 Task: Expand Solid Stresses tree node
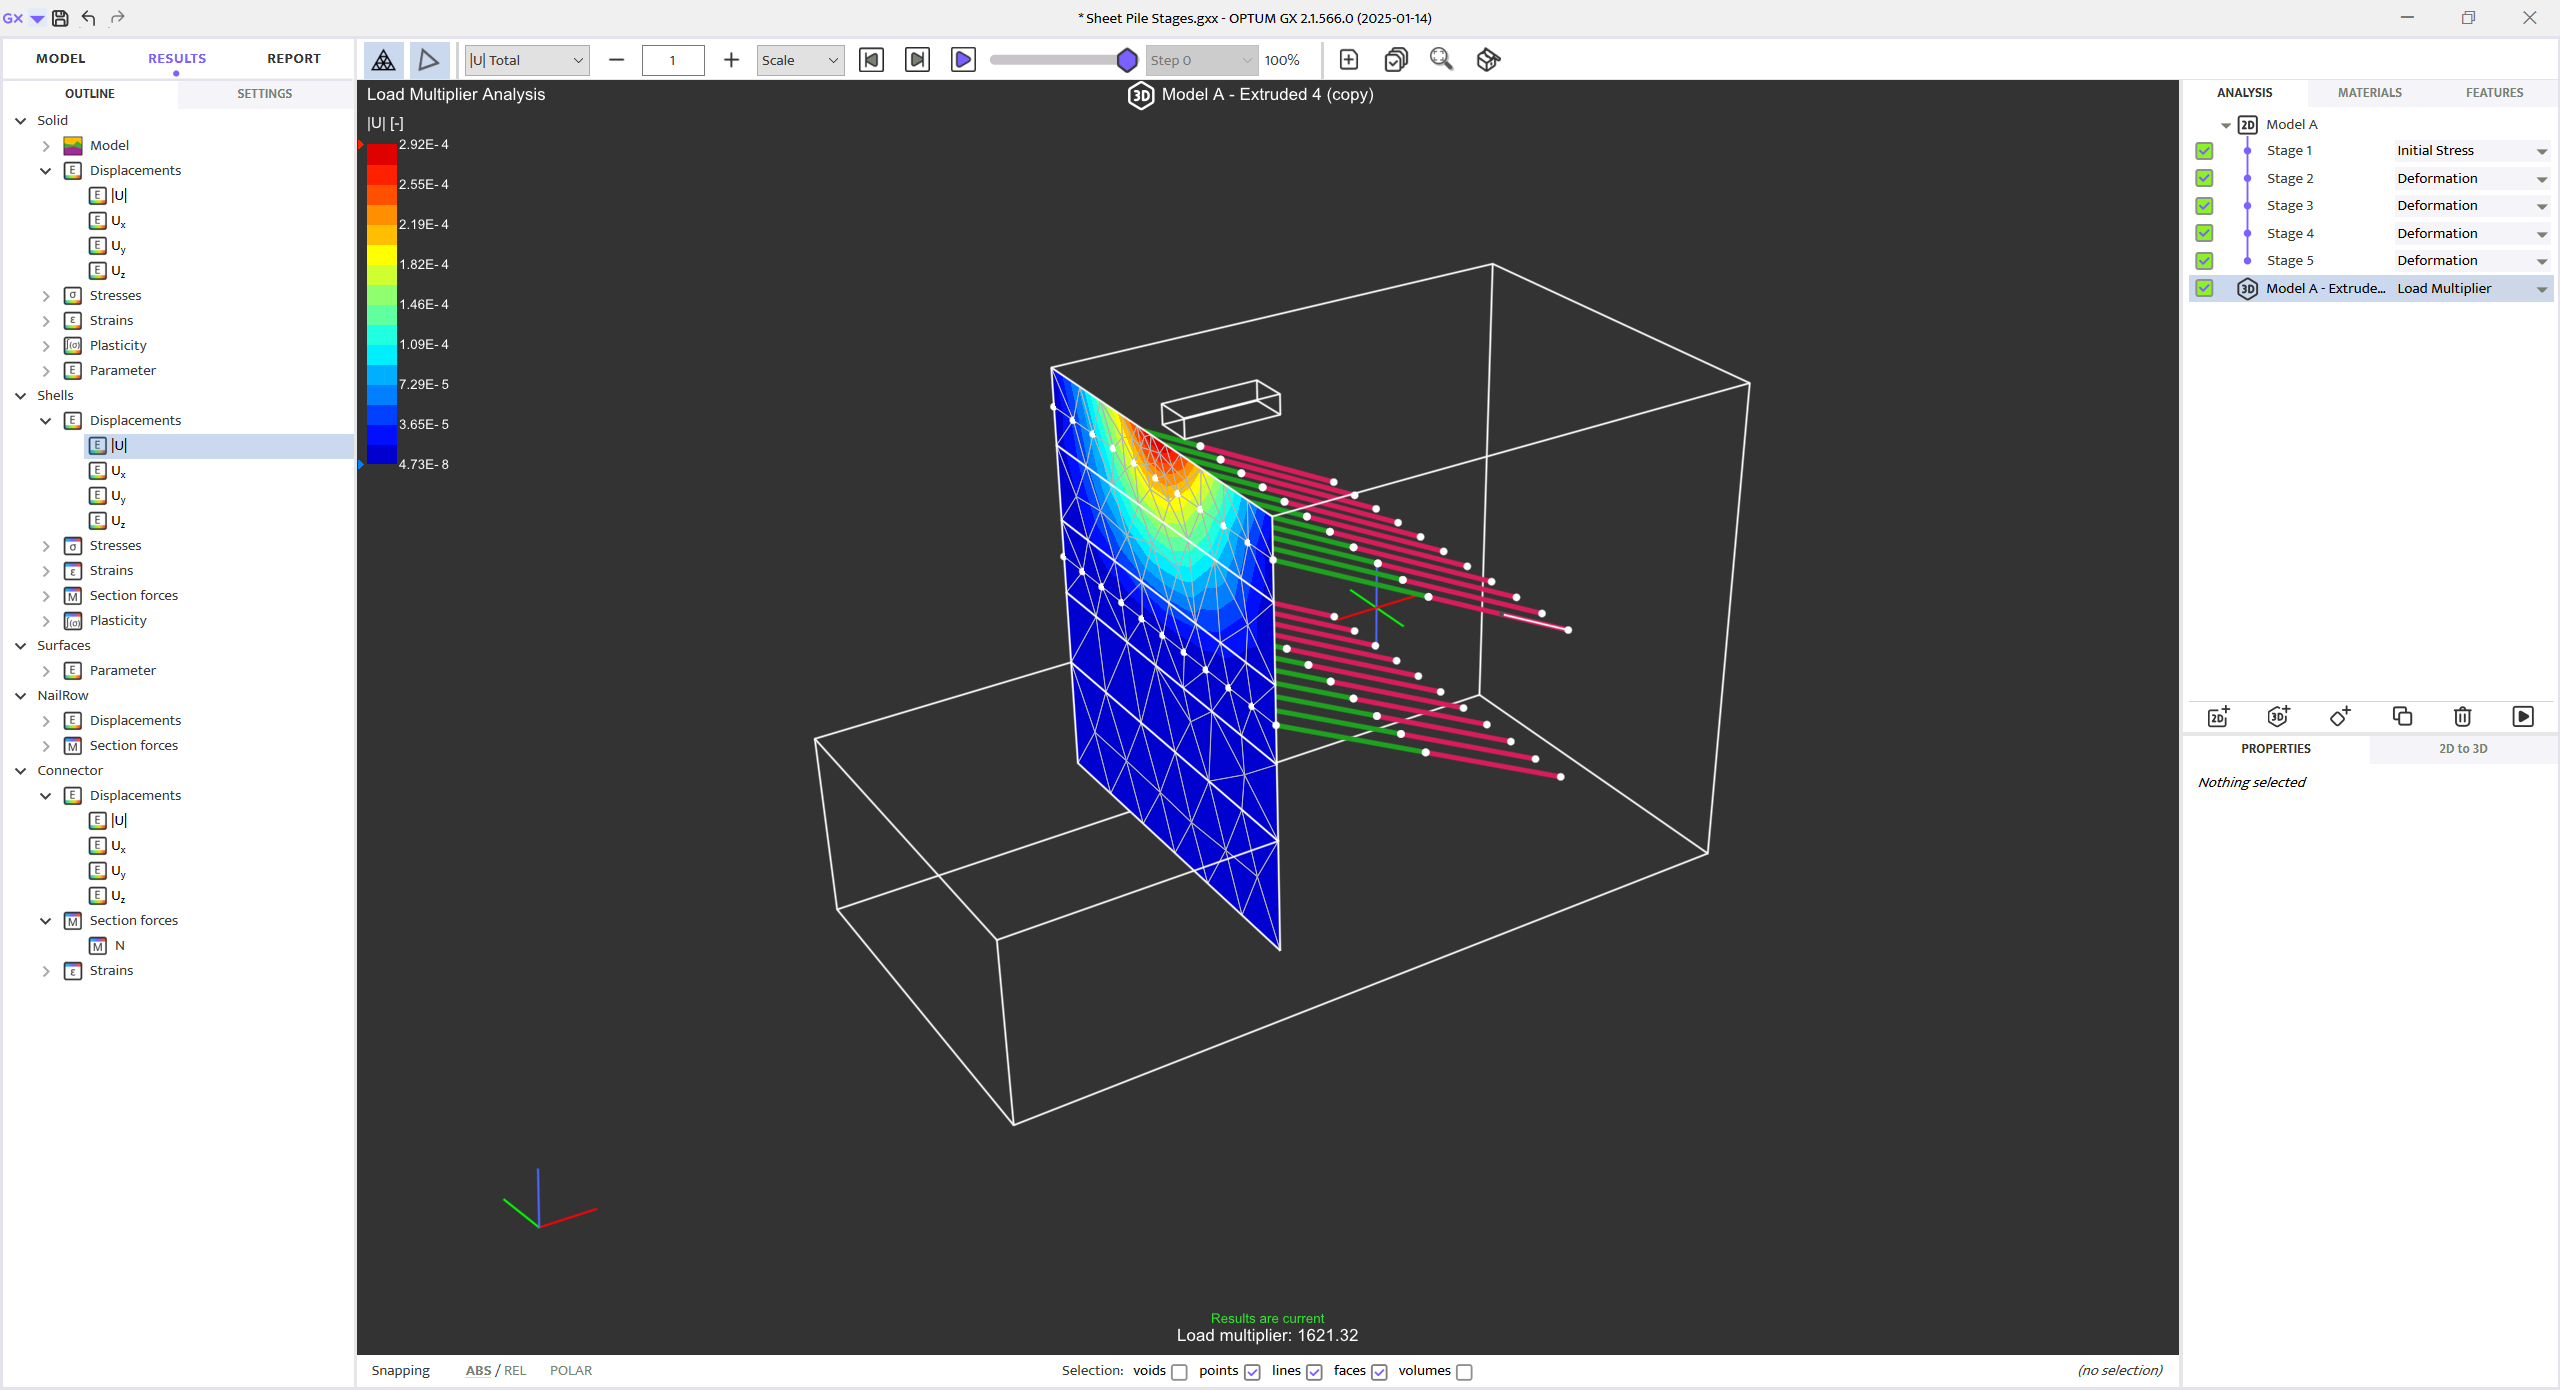point(46,296)
